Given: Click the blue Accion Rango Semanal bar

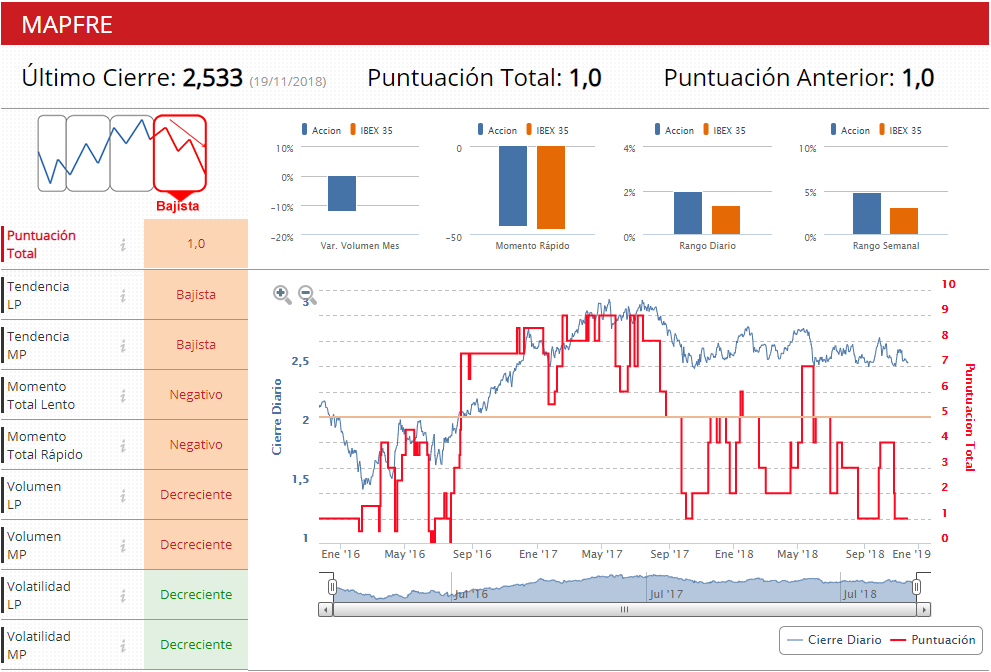Looking at the screenshot, I should pos(866,214).
